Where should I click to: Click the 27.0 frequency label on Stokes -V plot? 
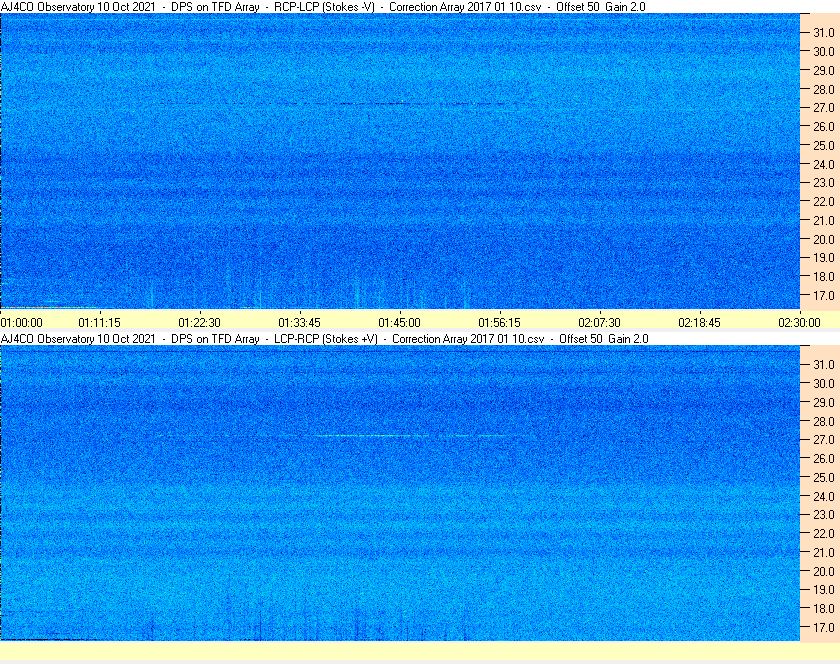pyautogui.click(x=824, y=108)
